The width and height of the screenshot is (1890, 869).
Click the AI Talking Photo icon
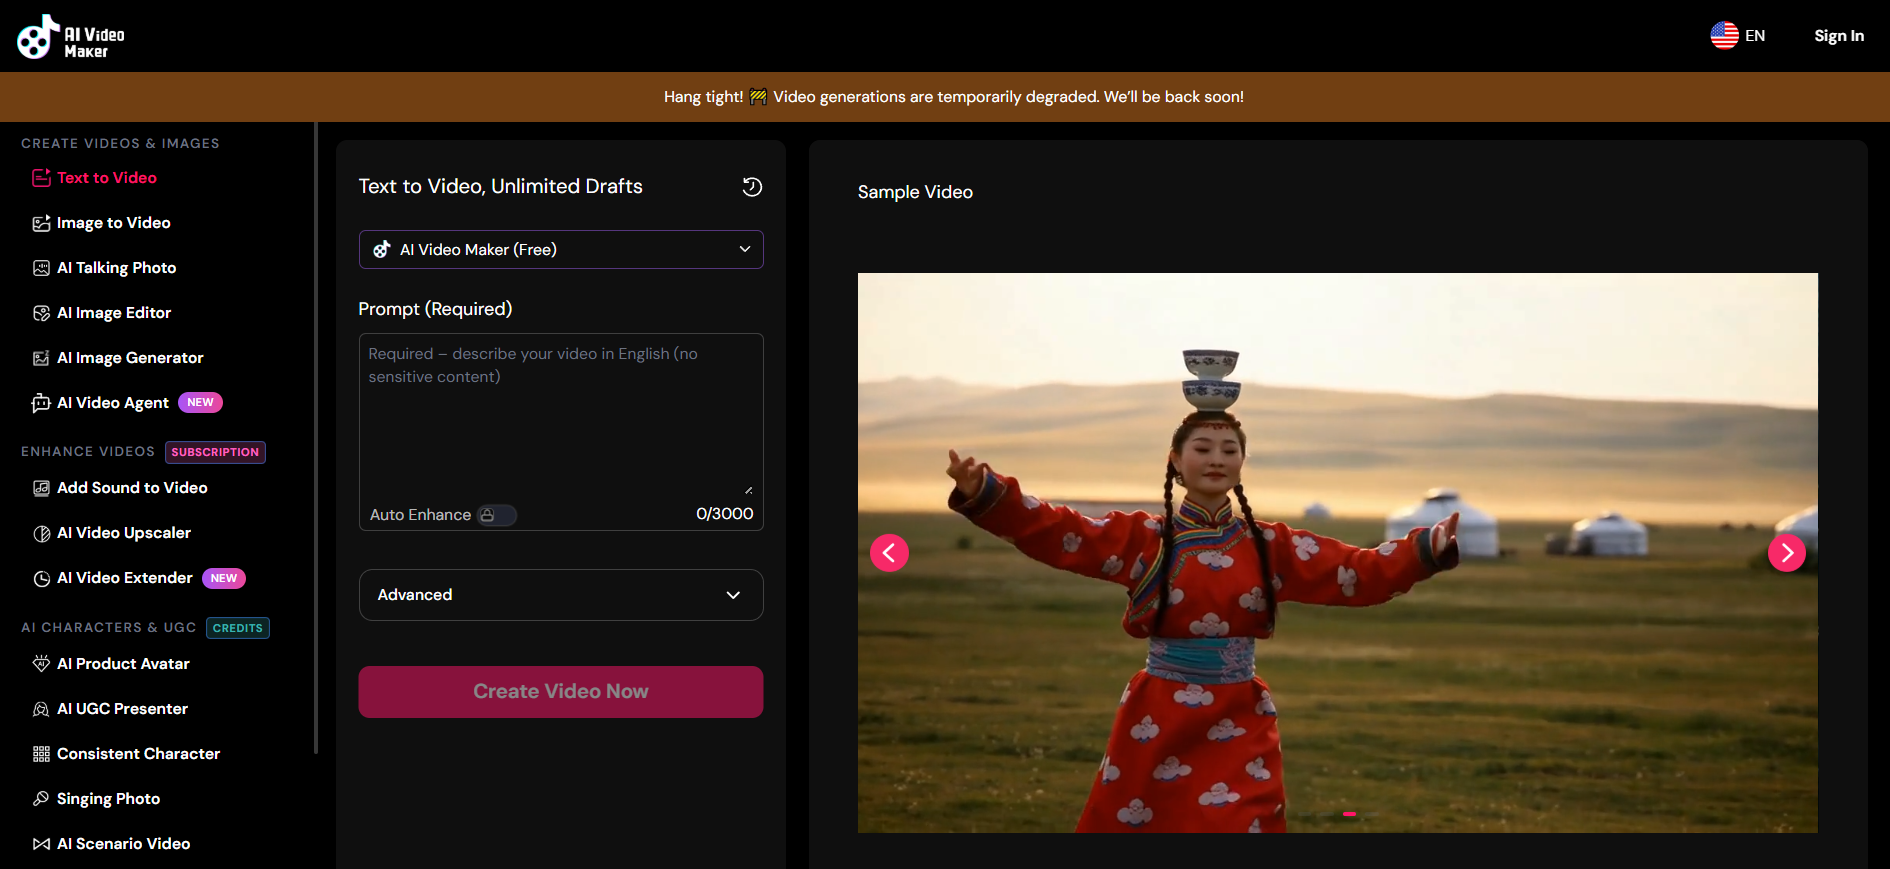tap(41, 268)
